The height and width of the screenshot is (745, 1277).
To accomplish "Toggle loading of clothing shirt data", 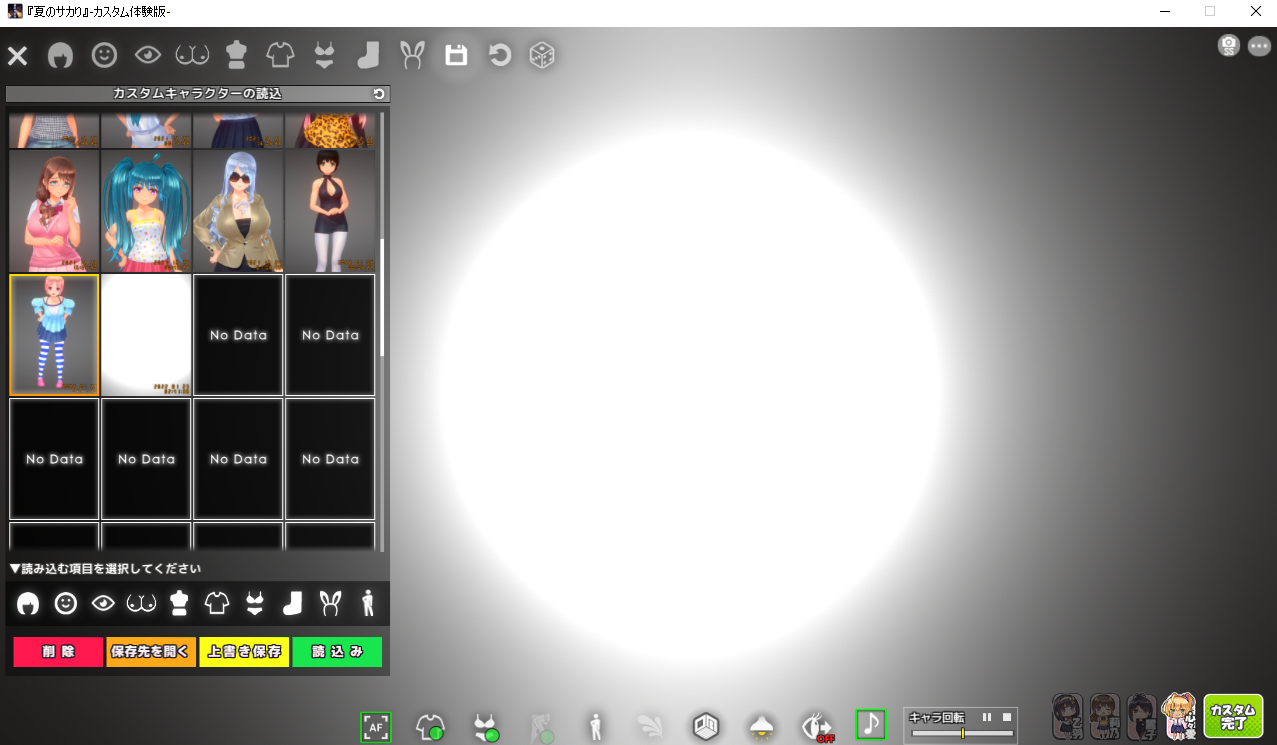I will 217,603.
